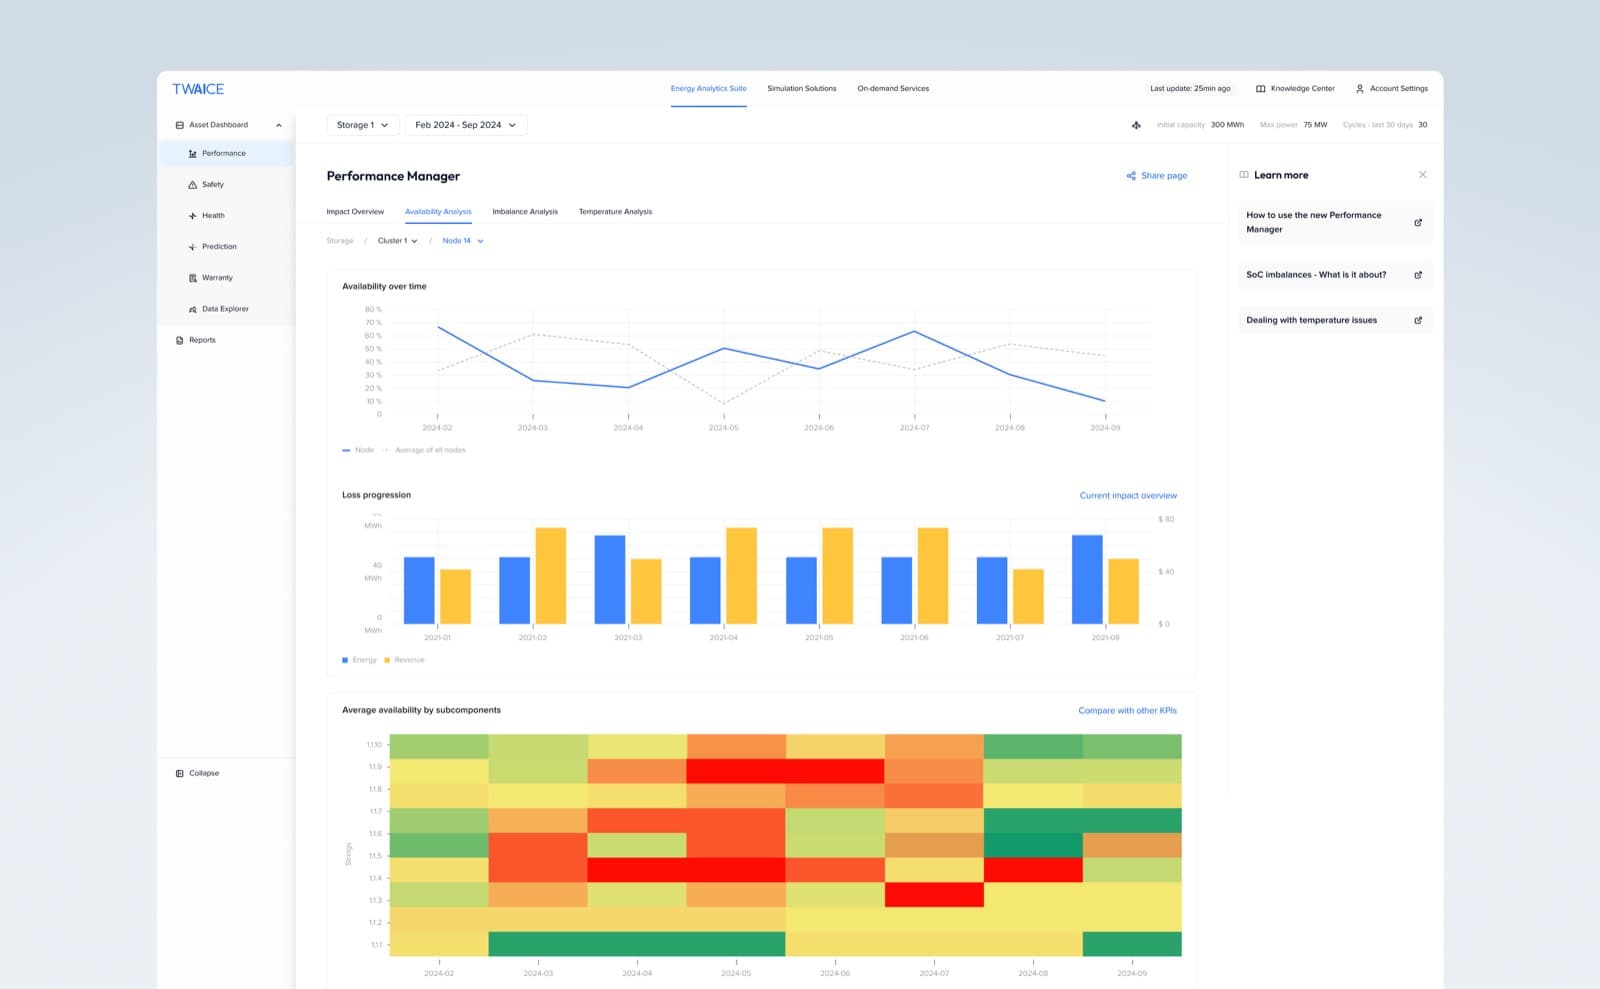Click the Performance chart icon in sidebar

(x=192, y=154)
